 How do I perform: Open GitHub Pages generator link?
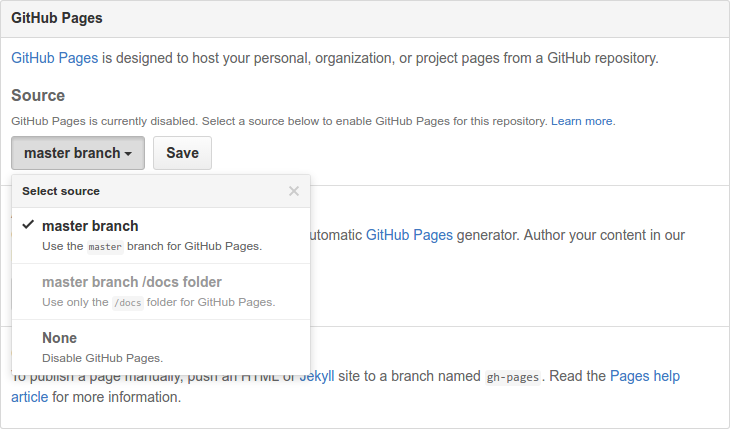(x=409, y=235)
